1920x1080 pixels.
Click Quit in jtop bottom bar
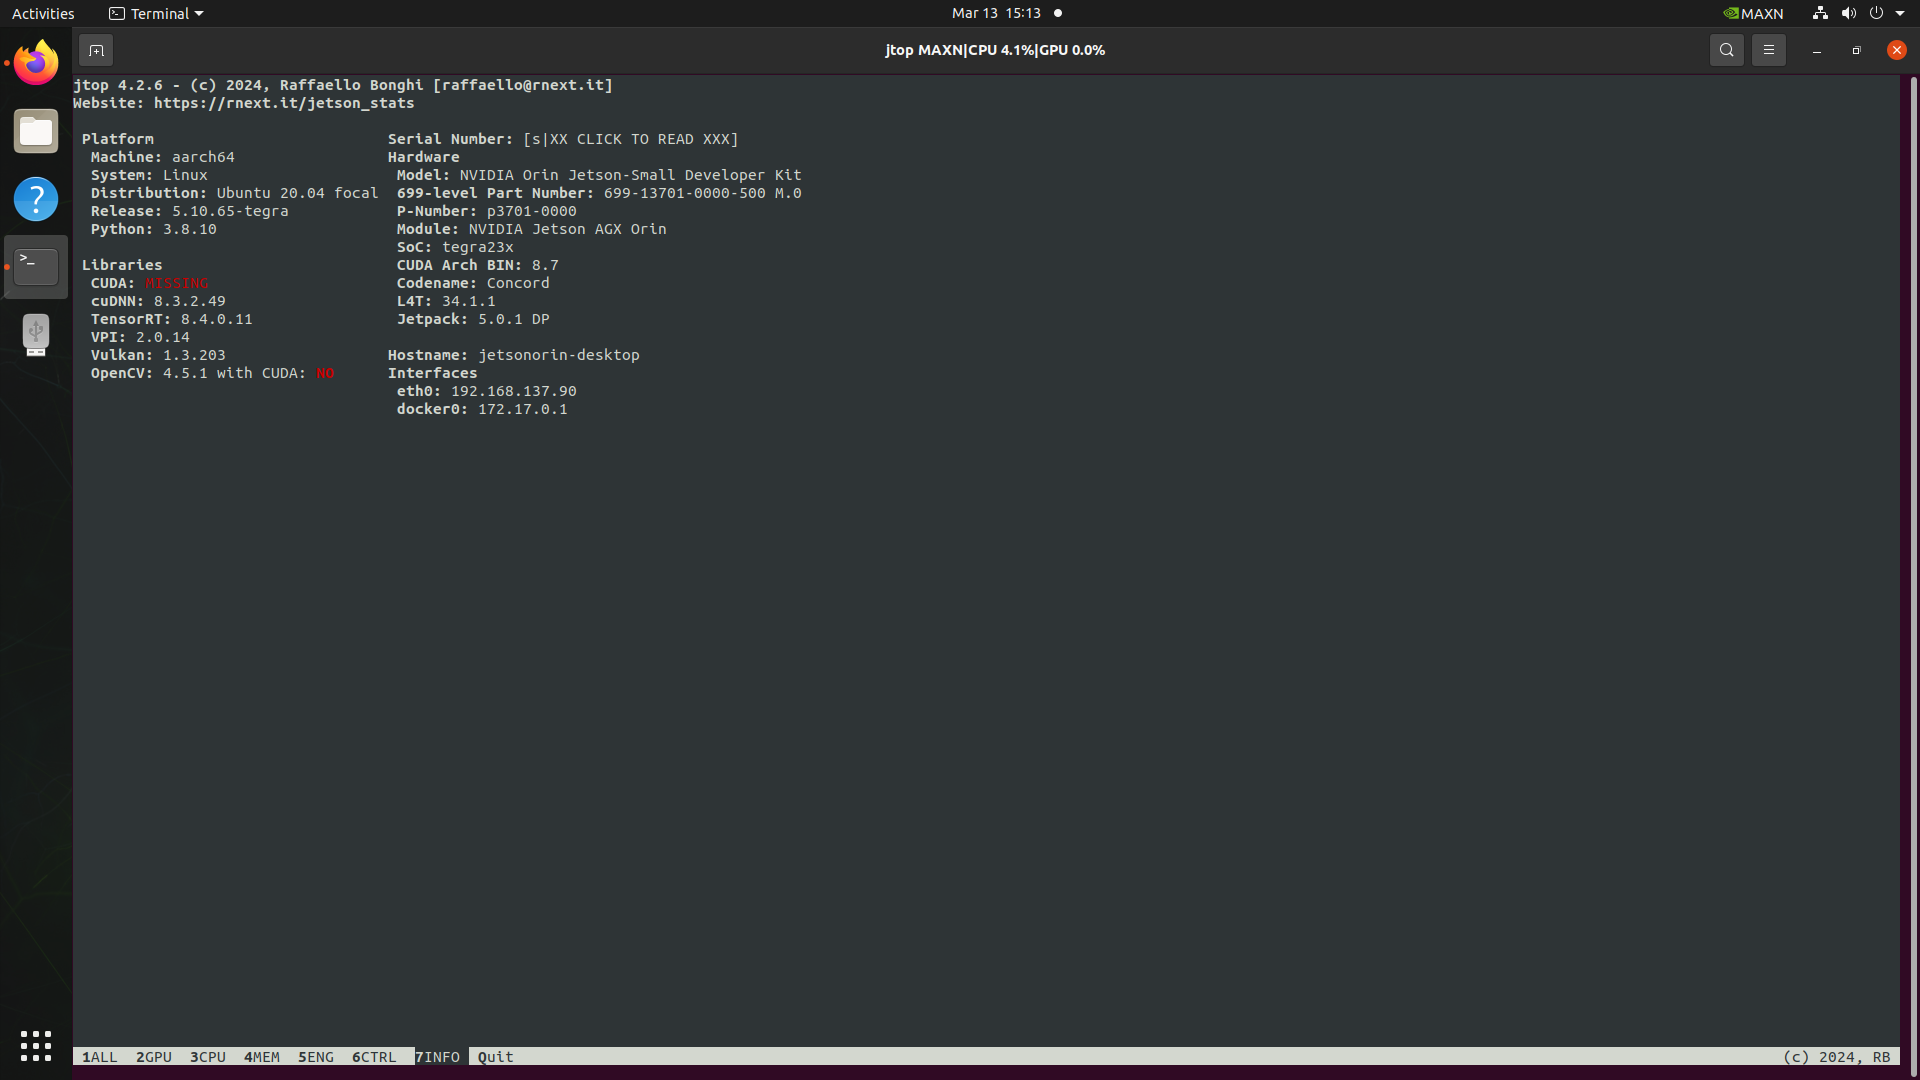pos(495,1057)
